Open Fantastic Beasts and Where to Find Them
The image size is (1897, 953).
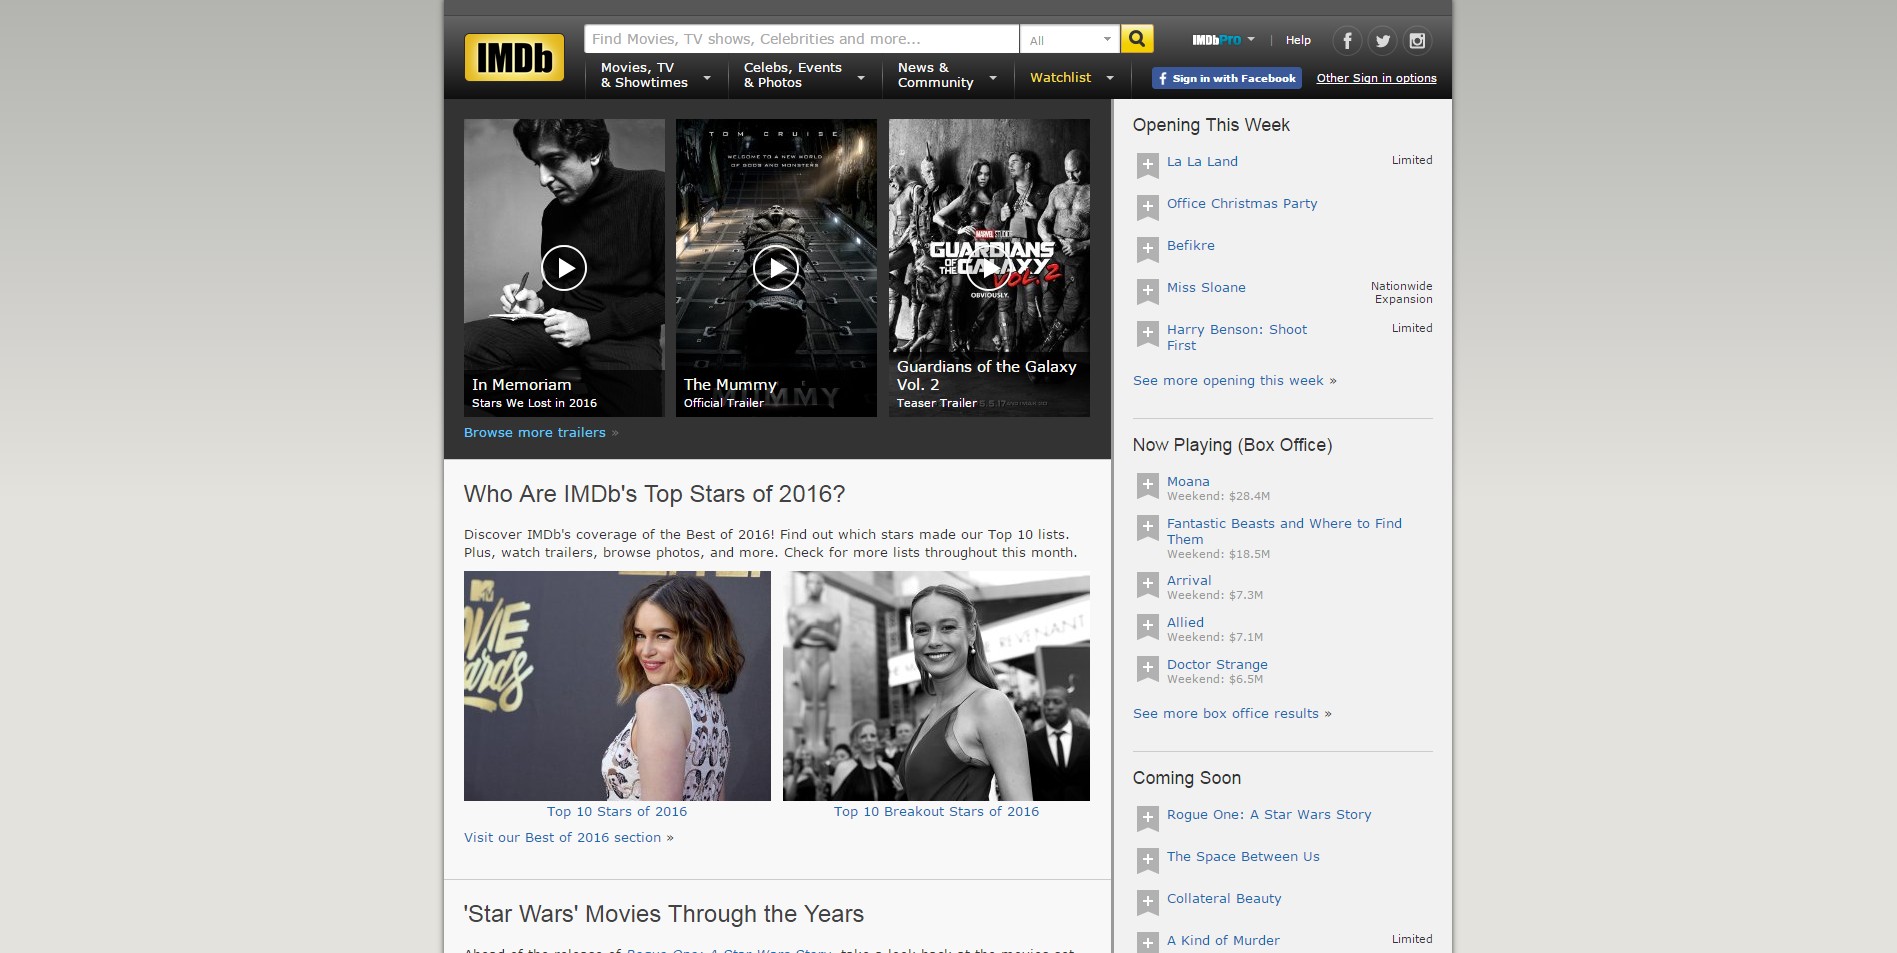1284,531
